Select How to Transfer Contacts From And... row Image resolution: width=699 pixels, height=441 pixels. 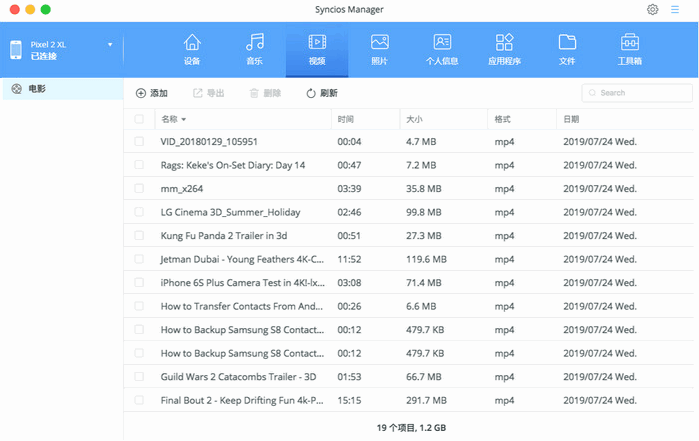408,306
